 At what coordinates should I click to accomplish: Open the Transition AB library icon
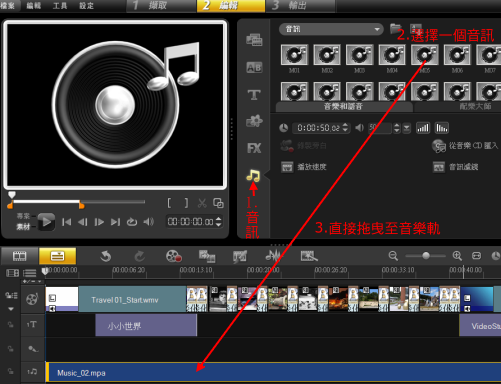pyautogui.click(x=254, y=68)
